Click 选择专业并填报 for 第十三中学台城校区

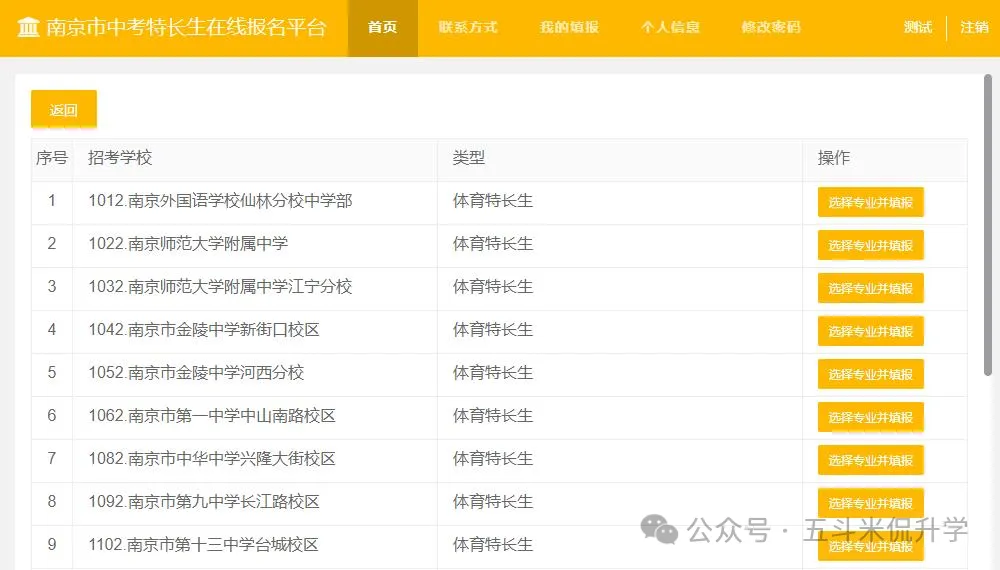pos(871,546)
